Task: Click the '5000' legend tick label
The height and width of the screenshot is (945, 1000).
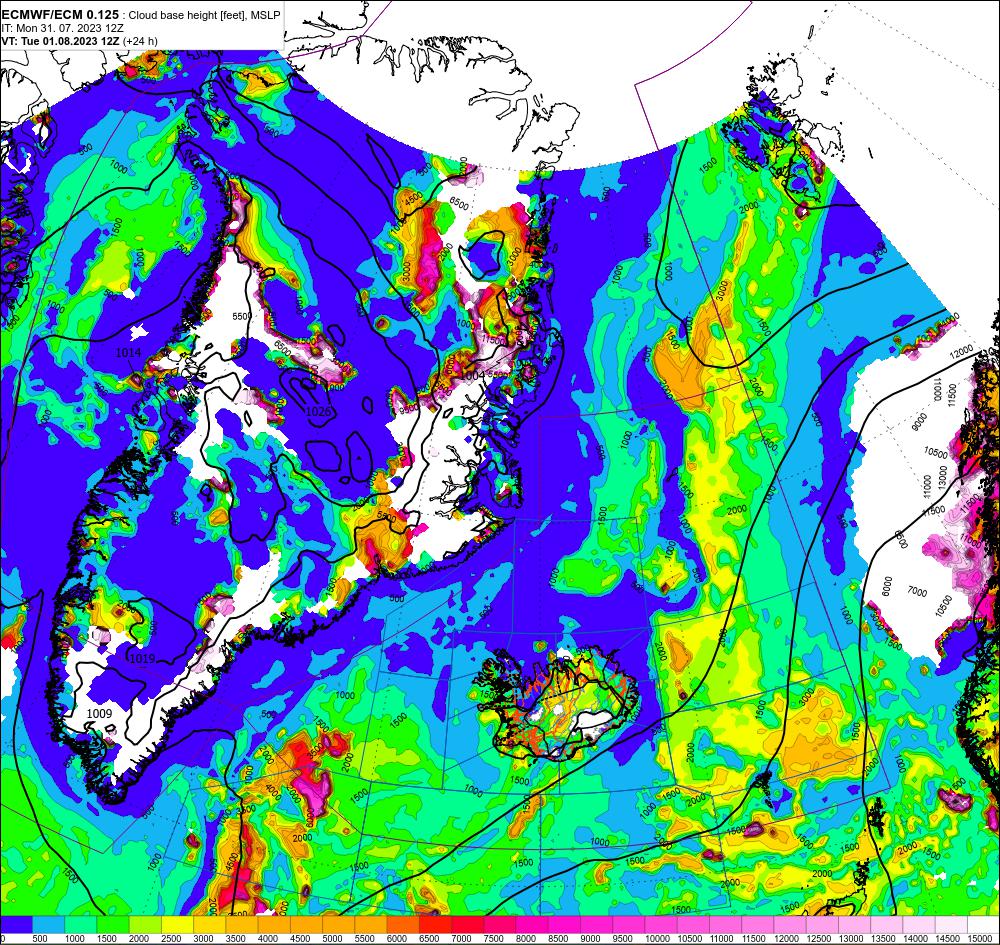Action: tap(334, 939)
